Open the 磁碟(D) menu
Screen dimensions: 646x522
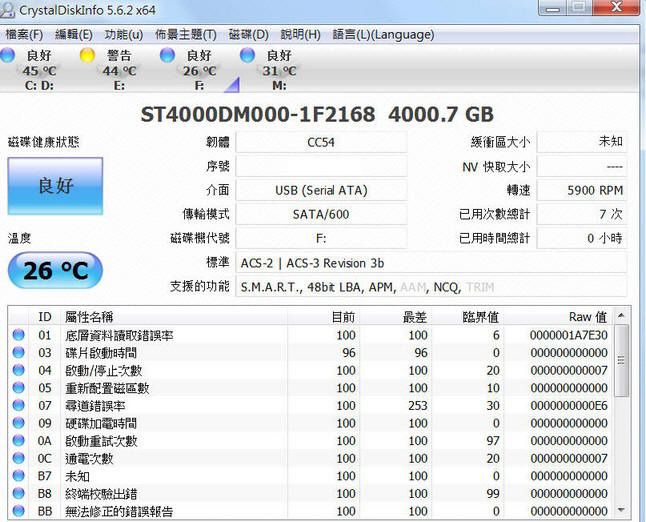pos(248,35)
